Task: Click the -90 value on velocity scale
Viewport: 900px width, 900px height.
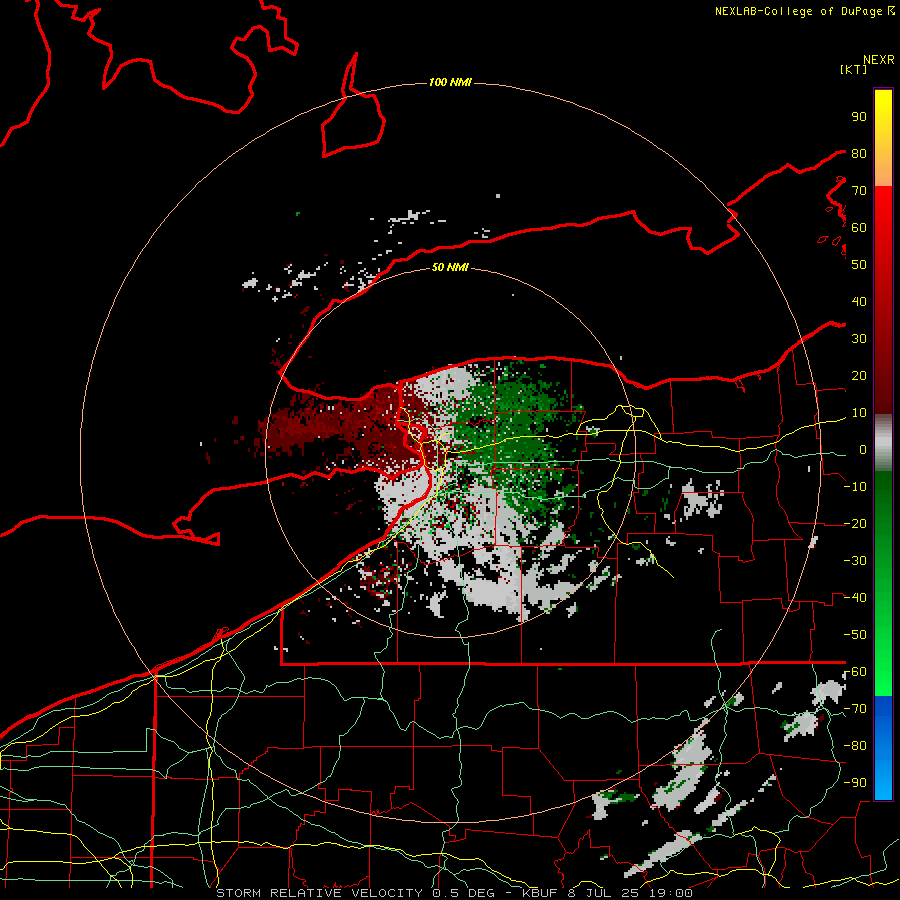Action: point(855,783)
